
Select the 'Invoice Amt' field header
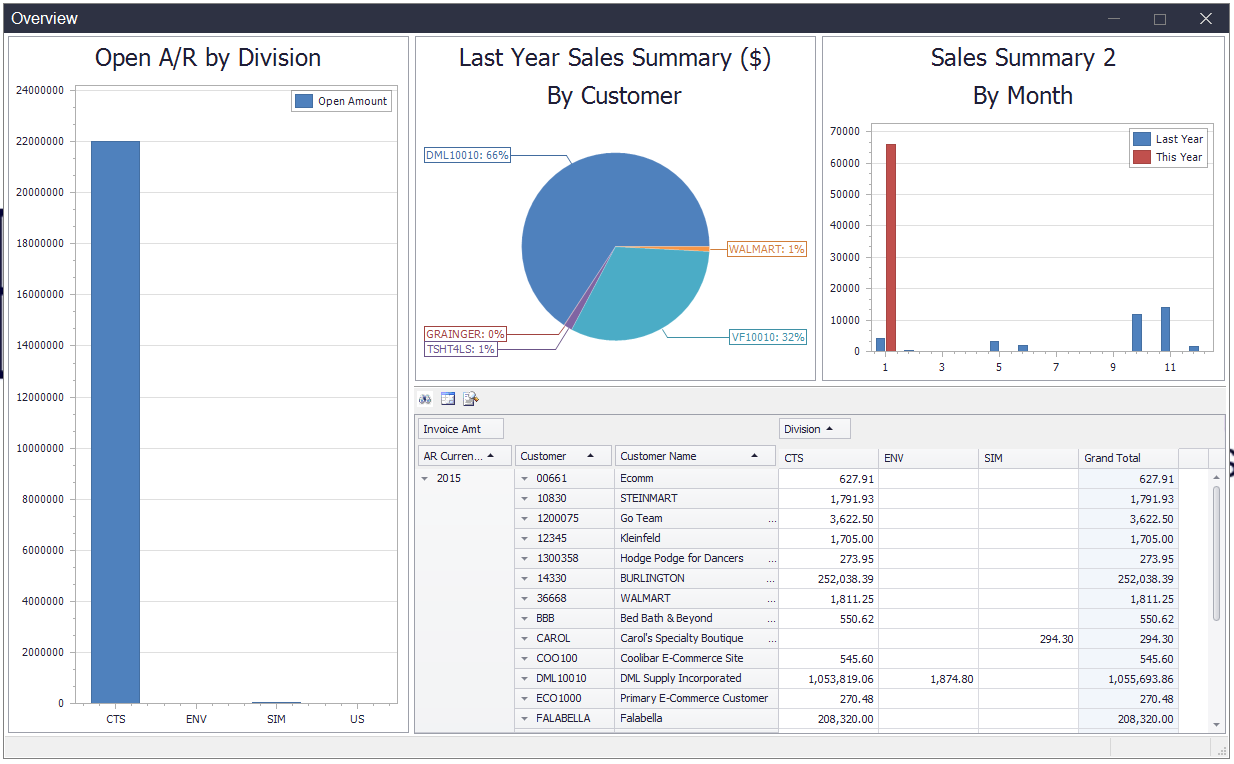(x=461, y=428)
